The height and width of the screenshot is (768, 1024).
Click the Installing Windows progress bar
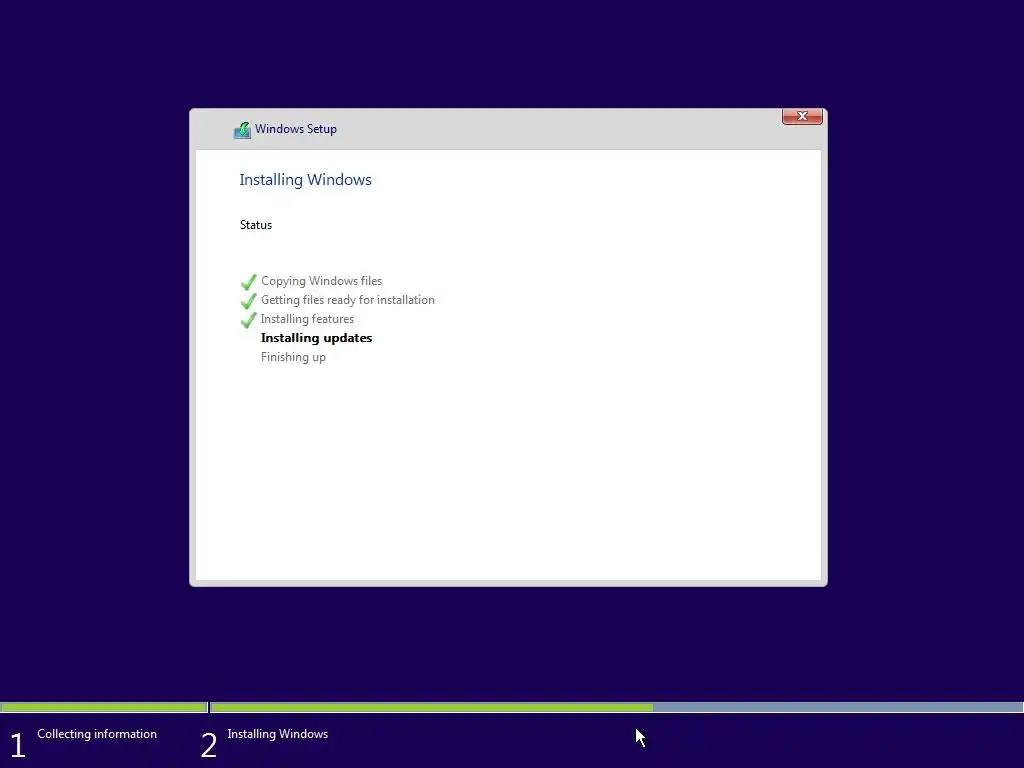tap(616, 707)
